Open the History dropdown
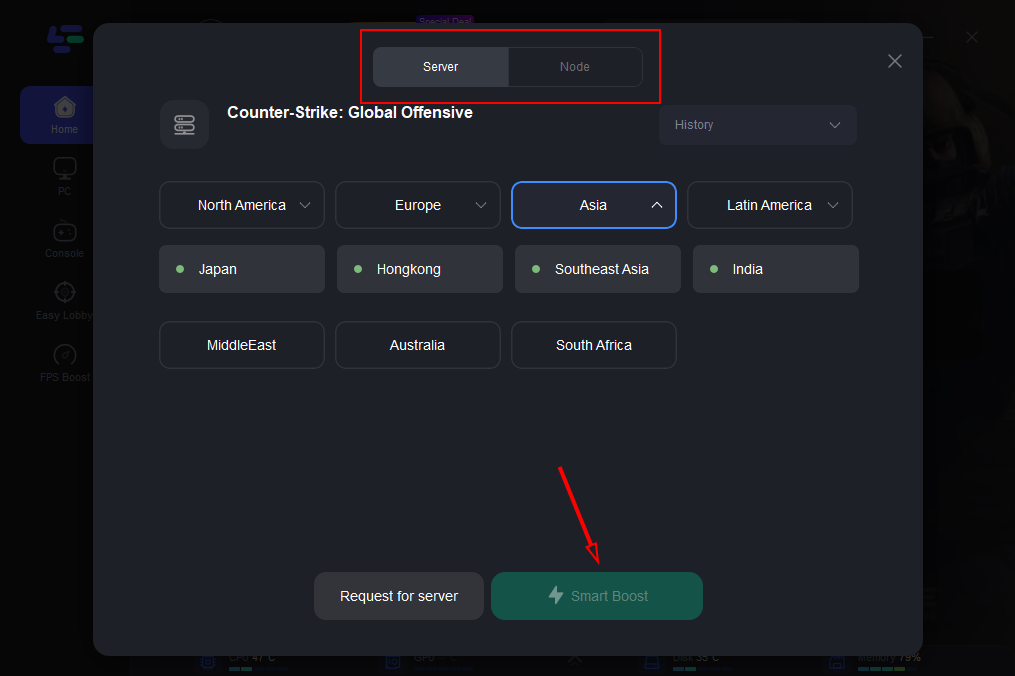The height and width of the screenshot is (676, 1015). pos(757,125)
